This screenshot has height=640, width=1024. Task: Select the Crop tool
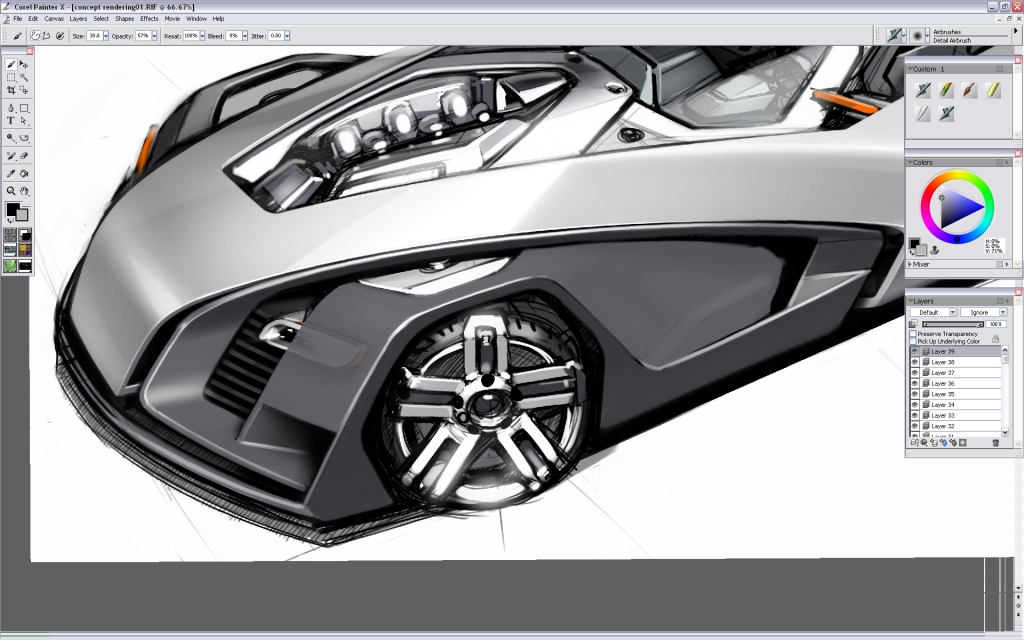[12, 90]
